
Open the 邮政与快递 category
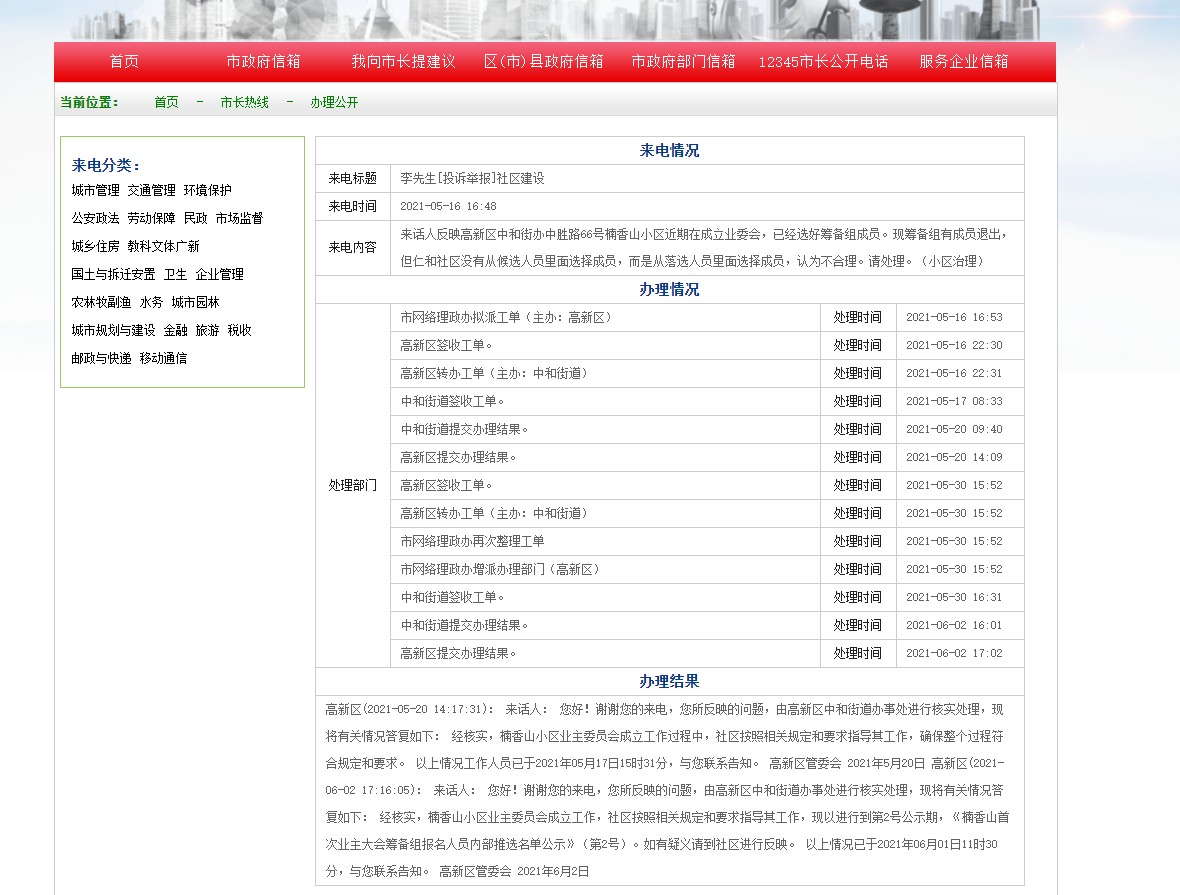pyautogui.click(x=102, y=358)
